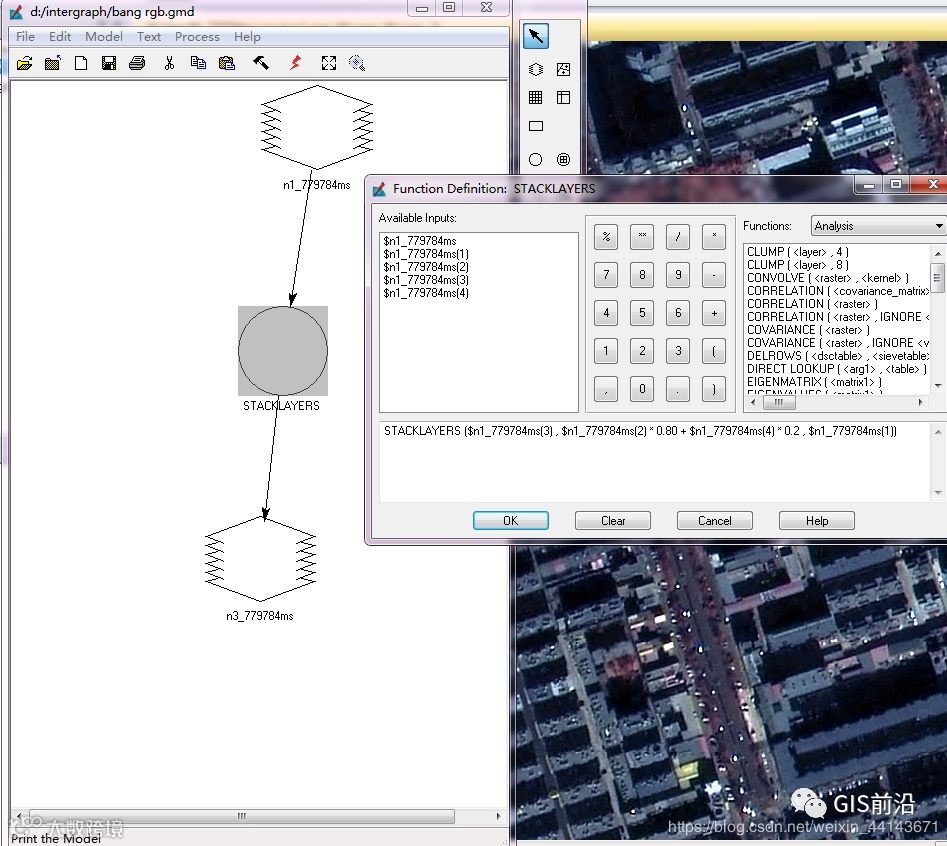This screenshot has height=846, width=947.
Task: Click the percent key on keypad
Action: coord(606,237)
